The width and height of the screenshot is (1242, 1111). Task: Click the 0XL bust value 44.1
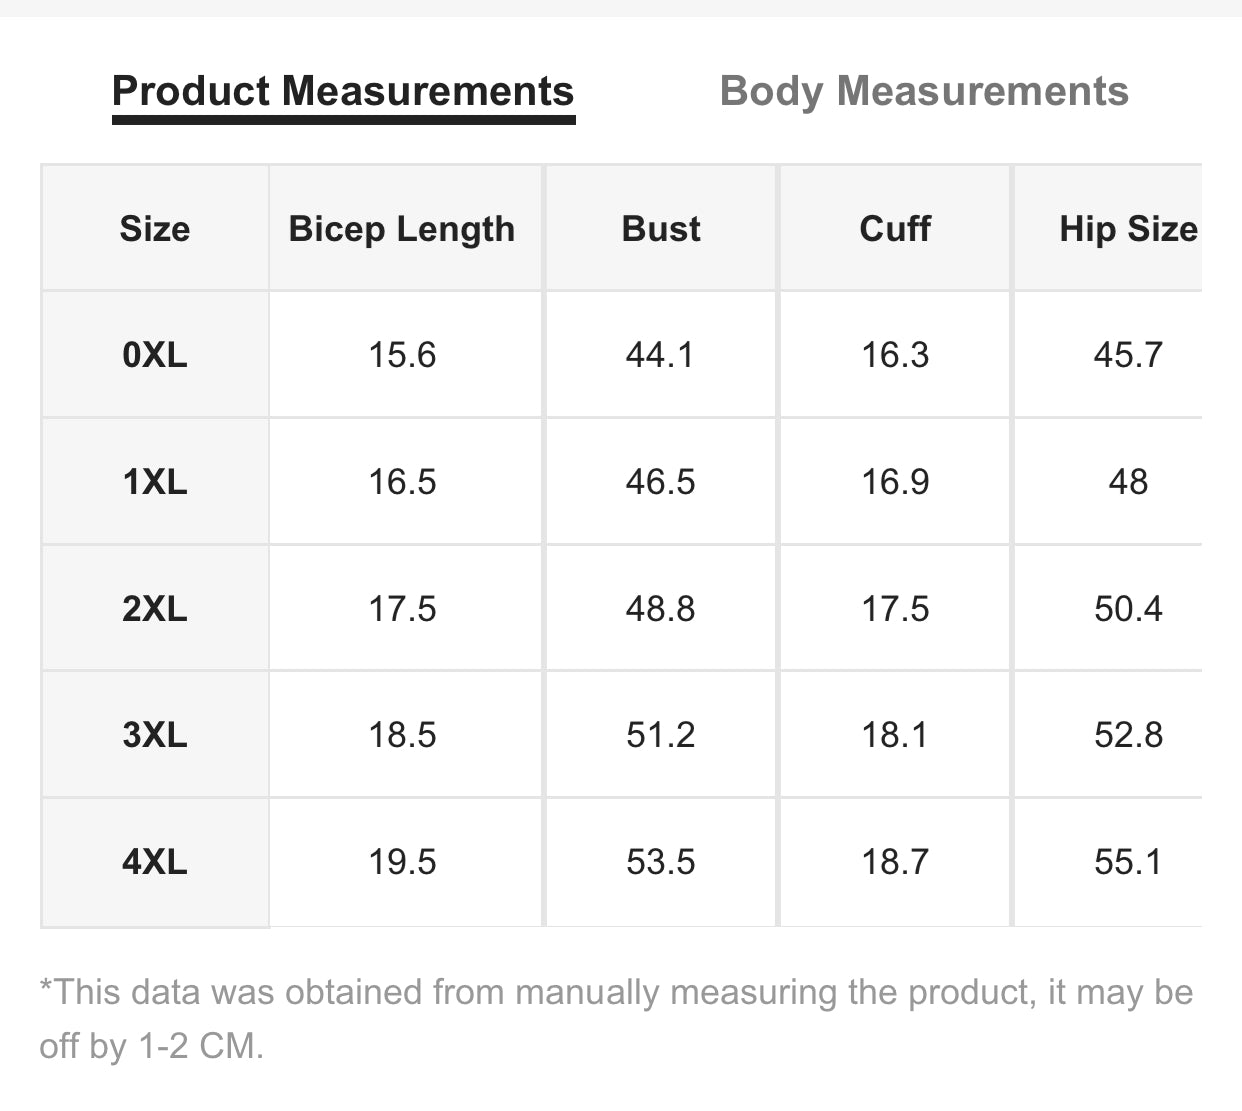tap(660, 355)
